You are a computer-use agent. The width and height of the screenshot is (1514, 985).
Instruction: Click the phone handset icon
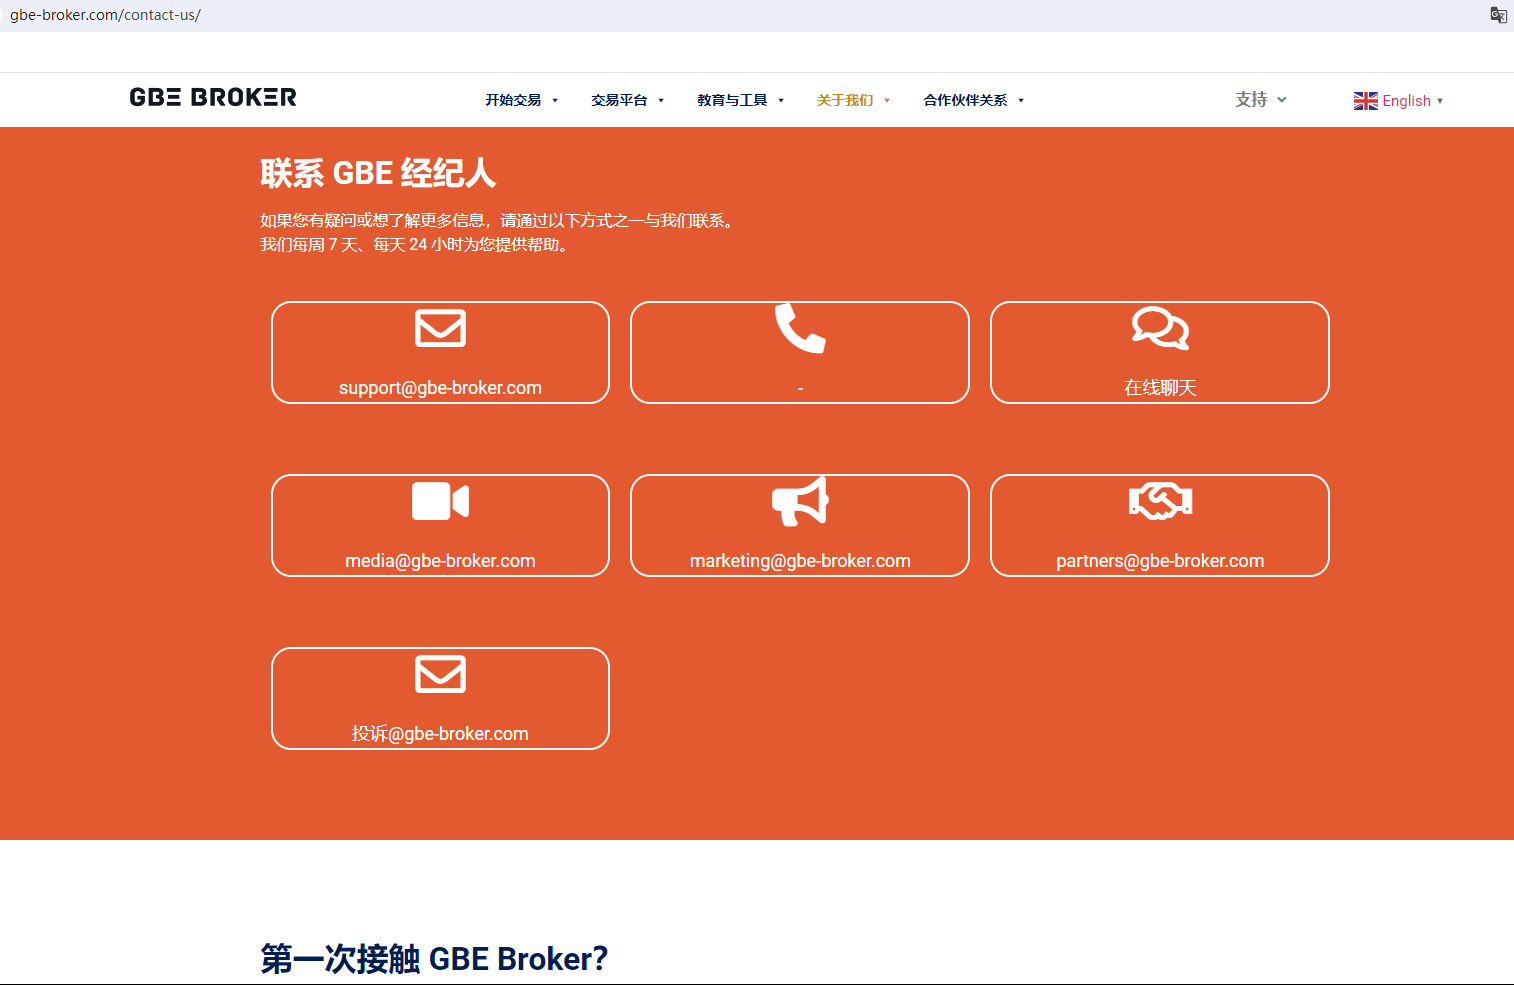coord(800,328)
